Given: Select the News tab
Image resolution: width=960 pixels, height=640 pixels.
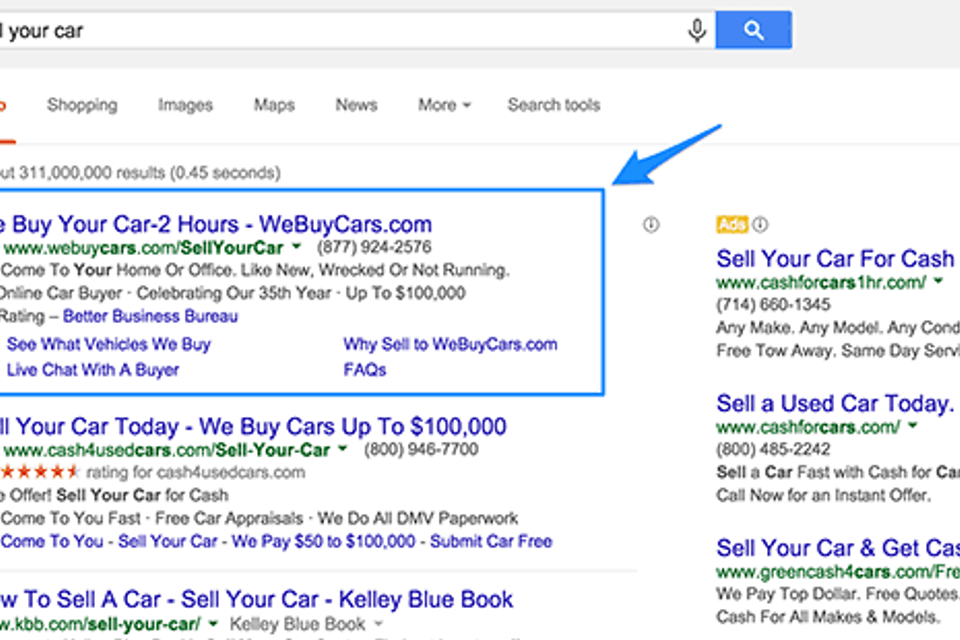Looking at the screenshot, I should [356, 105].
